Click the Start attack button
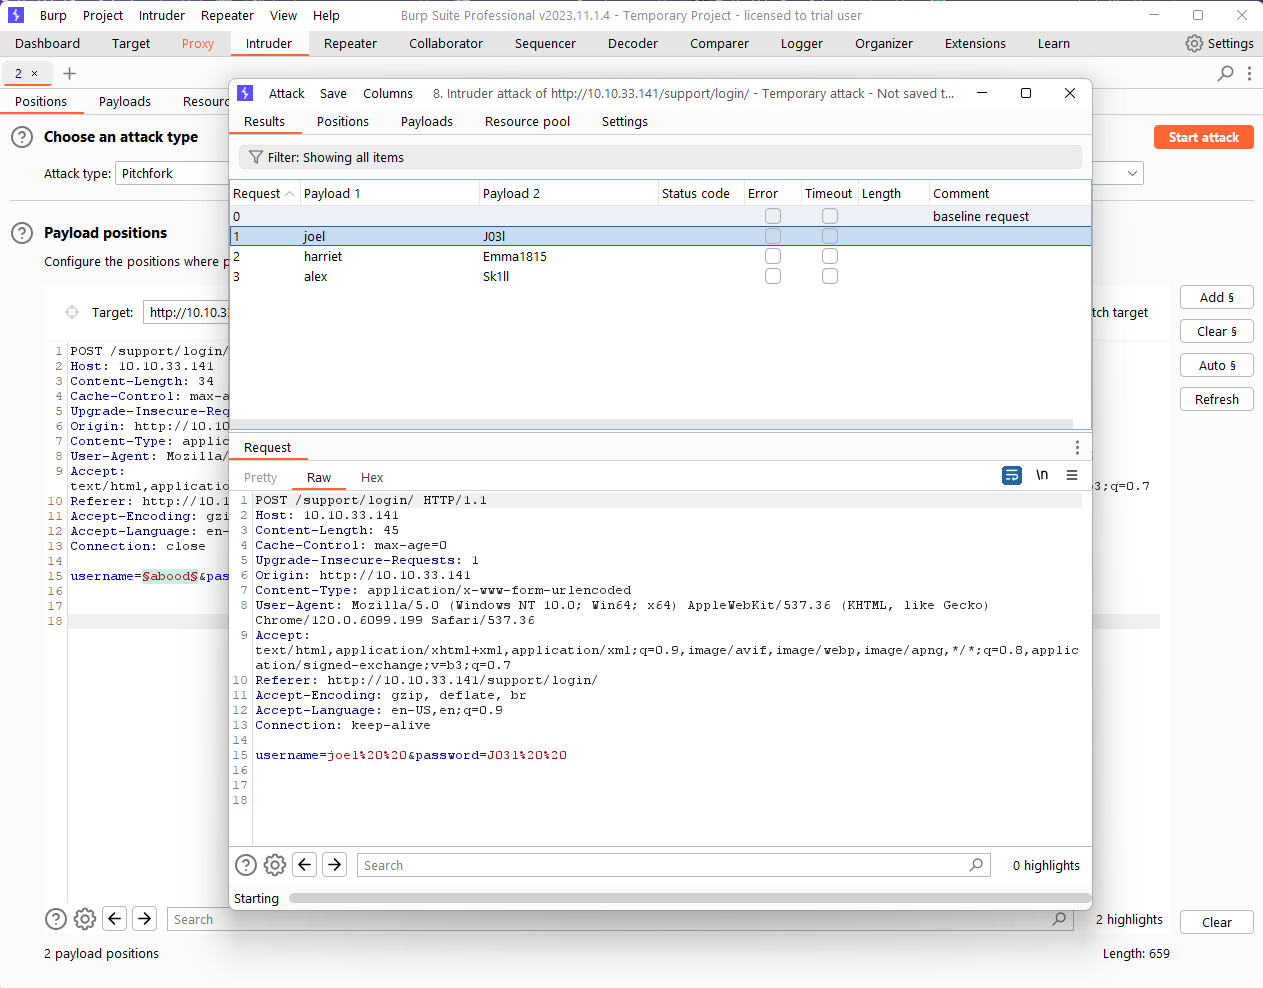This screenshot has width=1263, height=988. click(x=1204, y=137)
